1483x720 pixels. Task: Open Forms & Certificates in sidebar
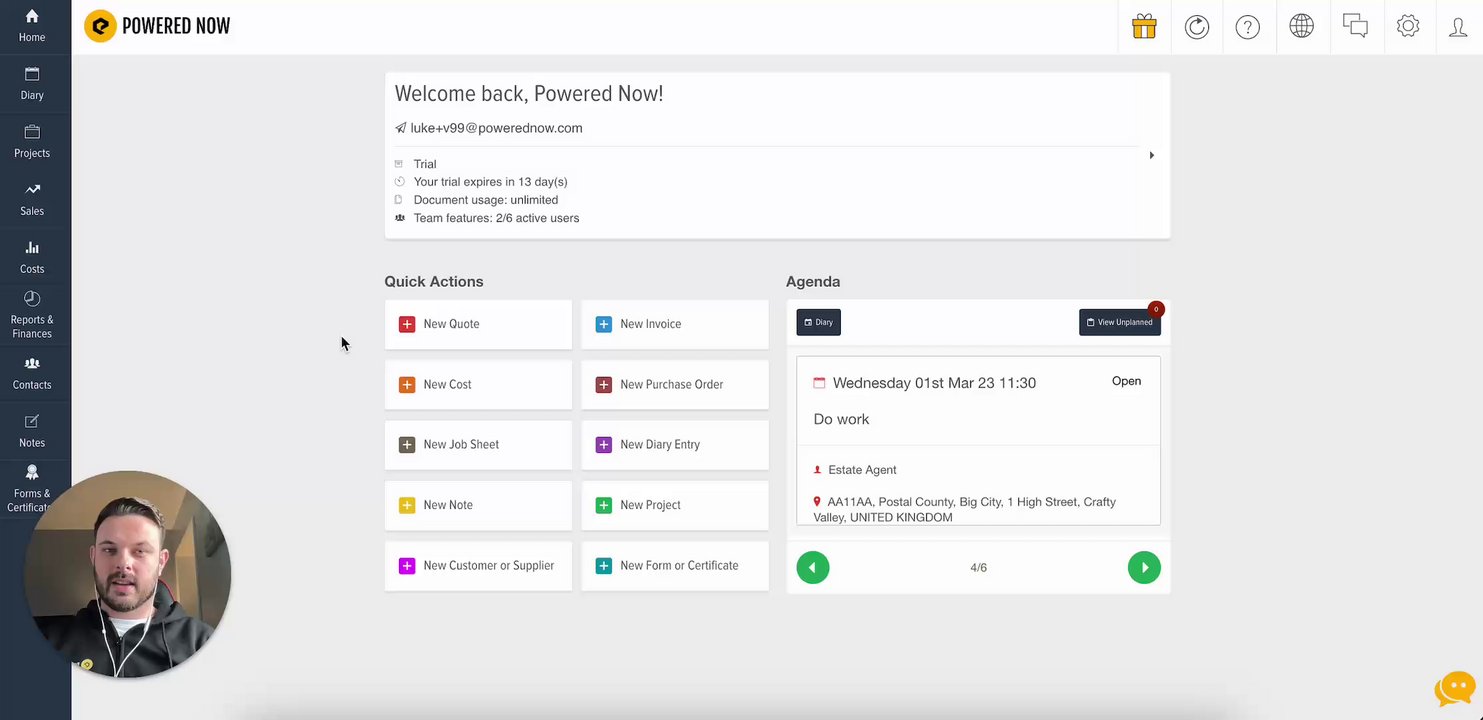click(x=32, y=489)
